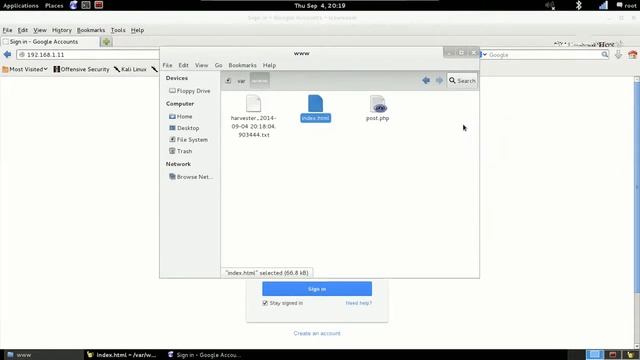Select first workspace in workspace switcher
The width and height of the screenshot is (640, 360).
click(x=595, y=355)
